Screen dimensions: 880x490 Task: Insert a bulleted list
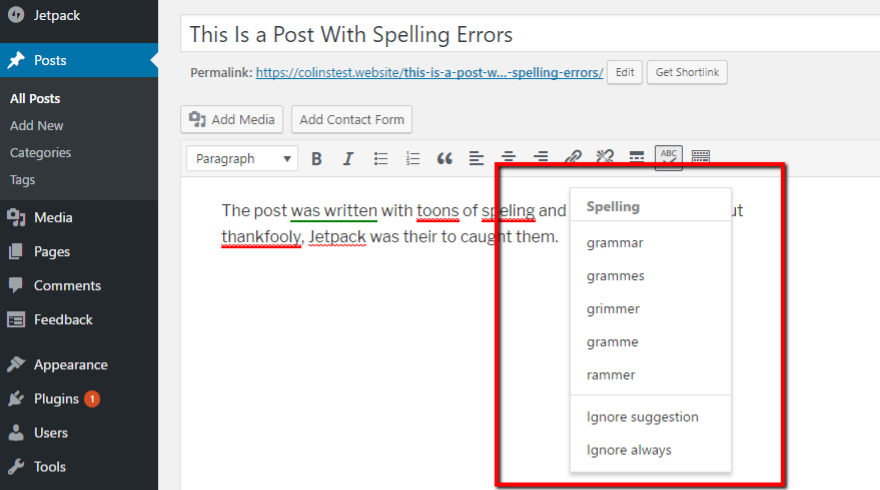coord(381,159)
